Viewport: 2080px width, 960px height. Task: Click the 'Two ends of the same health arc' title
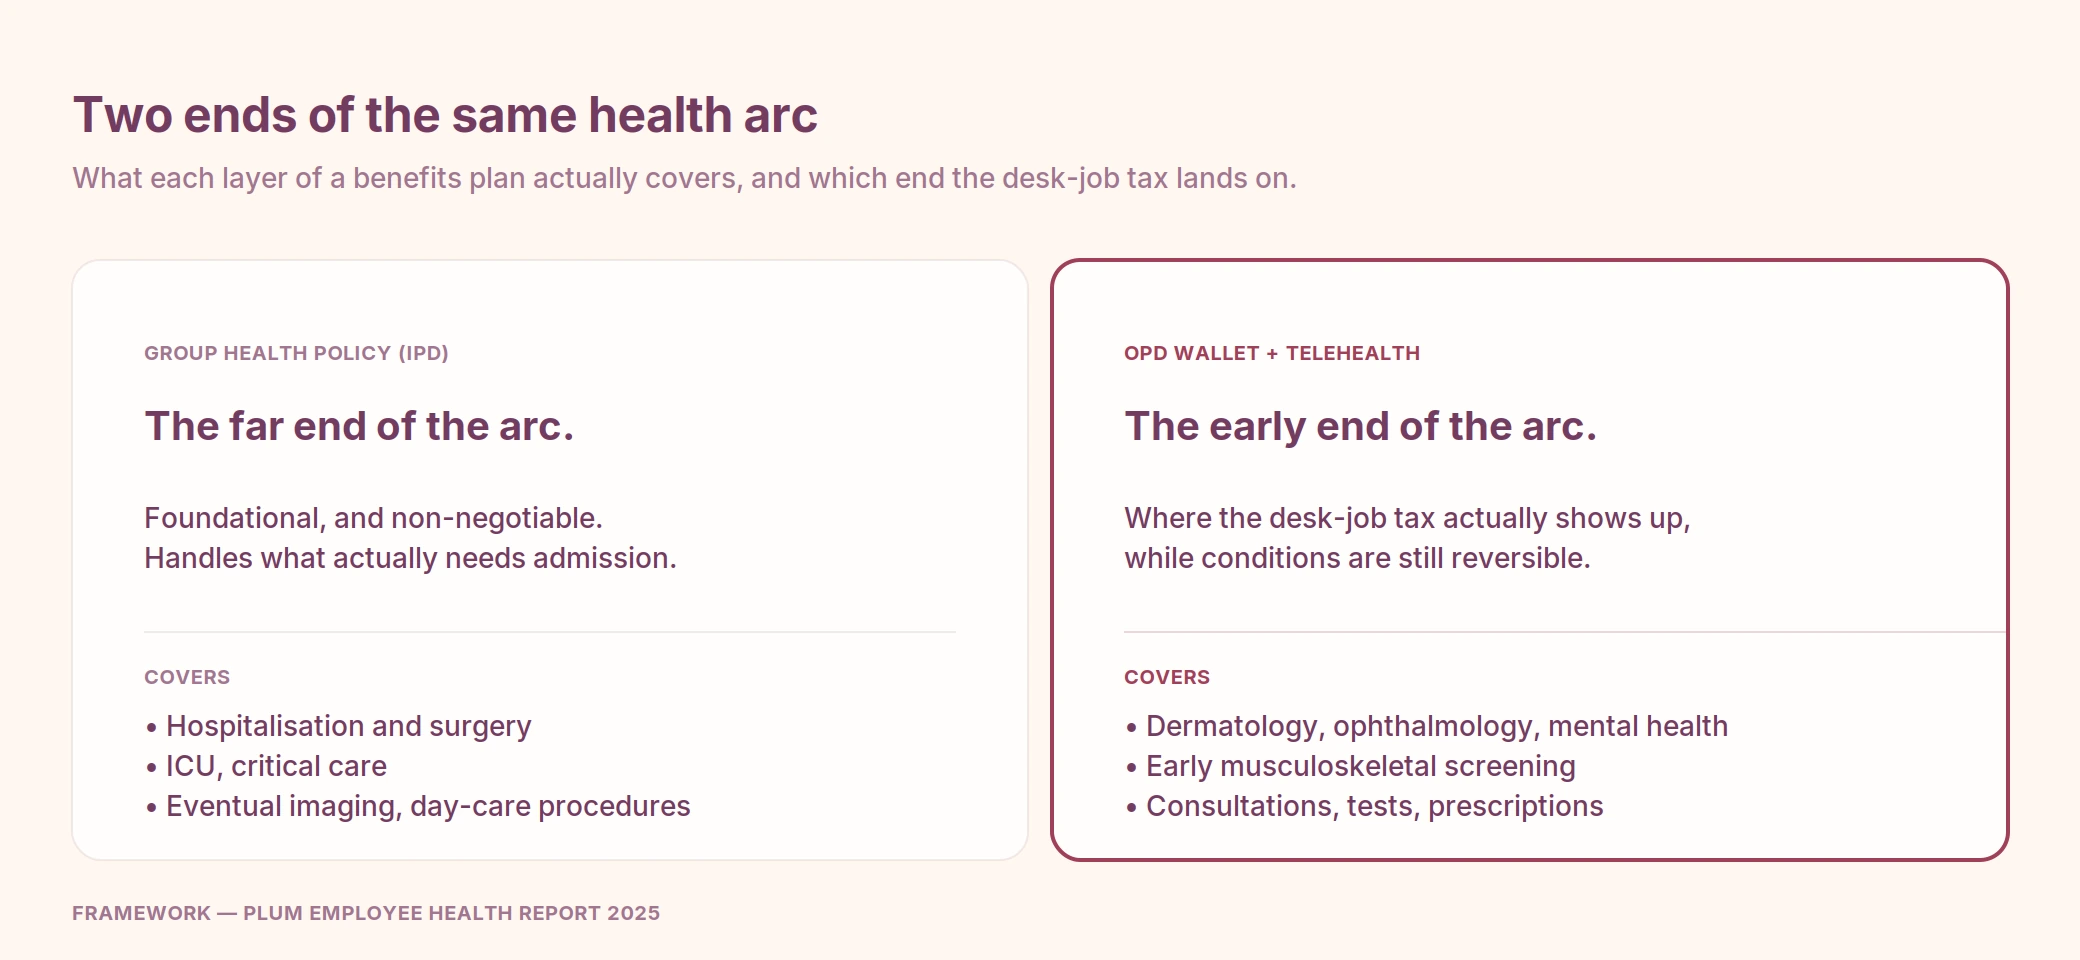pyautogui.click(x=445, y=115)
